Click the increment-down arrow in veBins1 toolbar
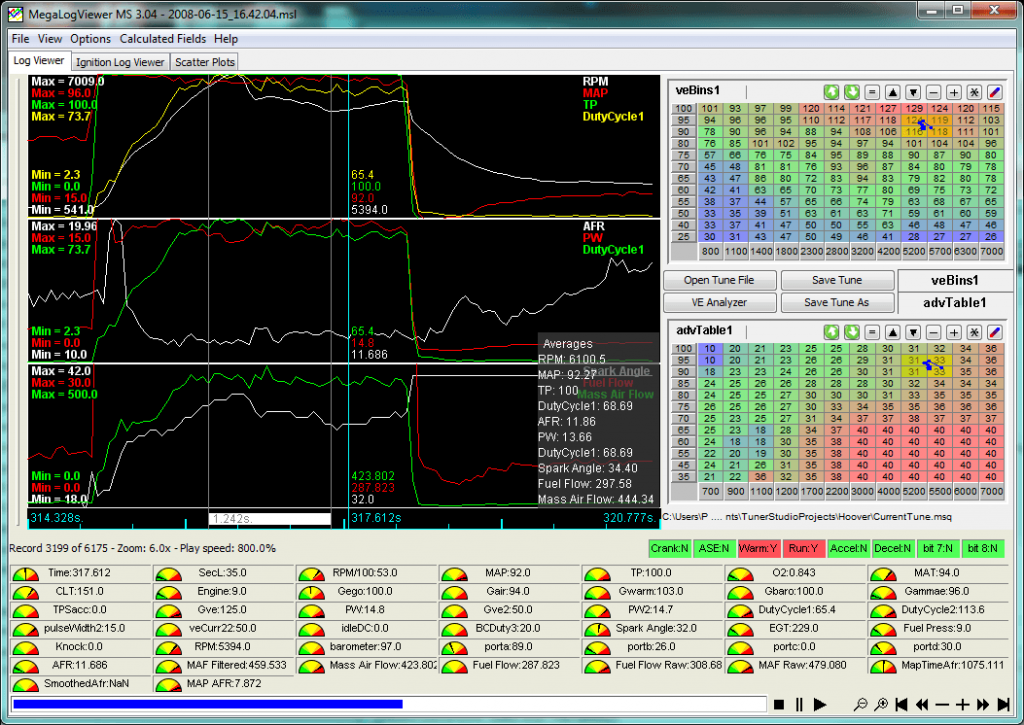 point(912,91)
